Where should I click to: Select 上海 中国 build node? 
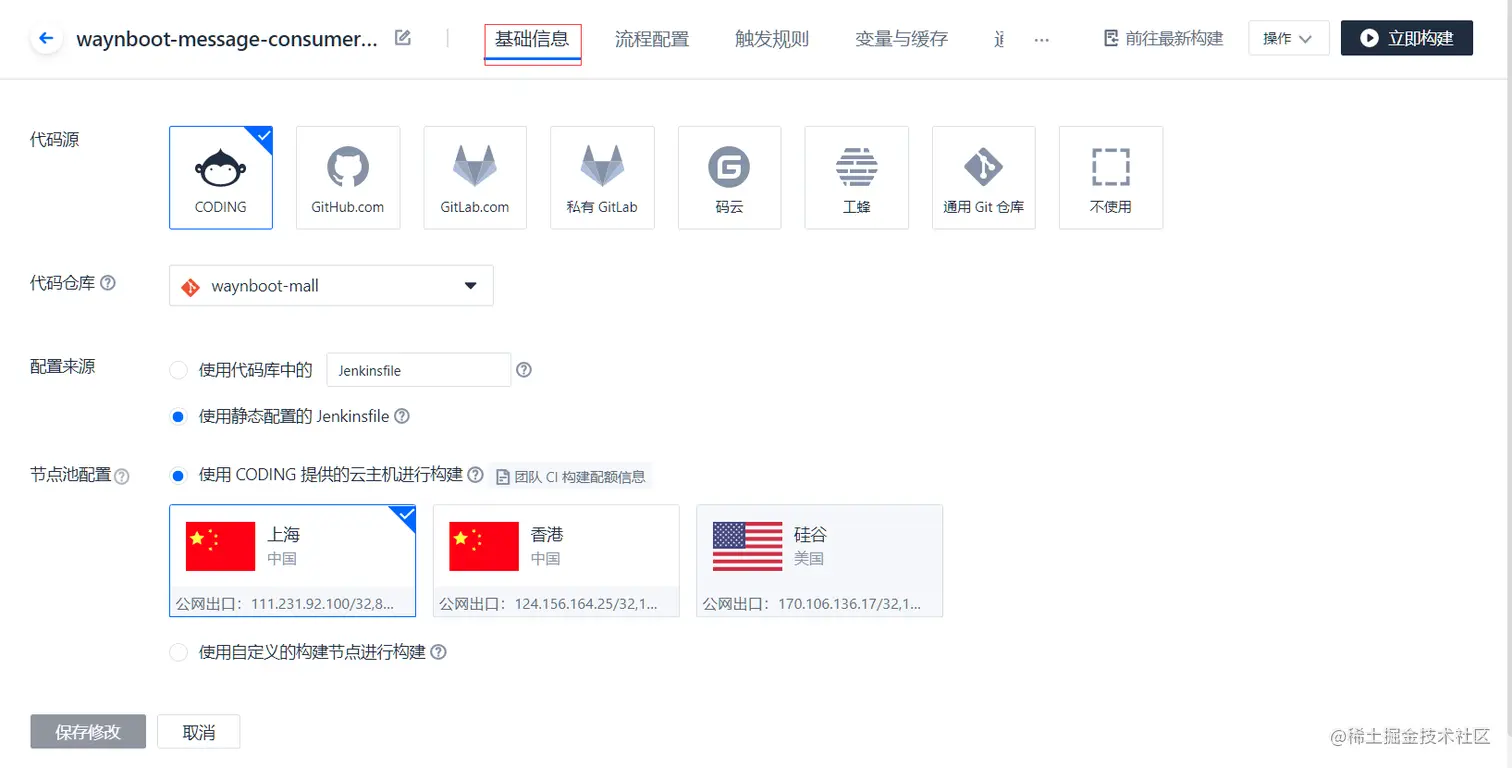(293, 560)
